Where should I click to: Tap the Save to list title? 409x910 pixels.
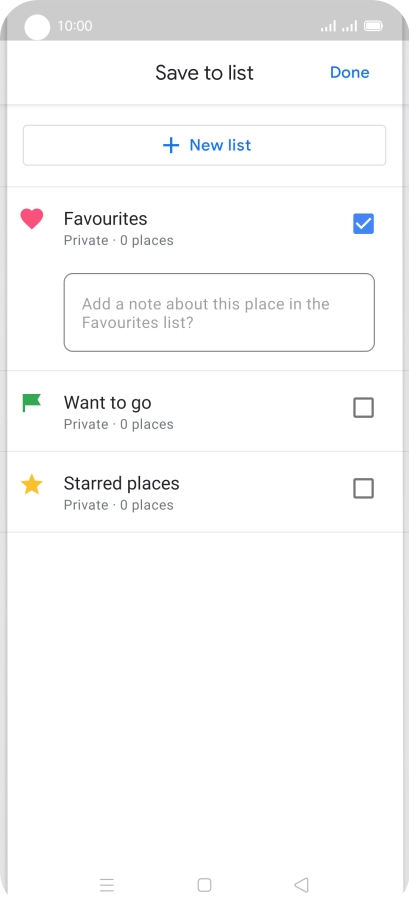point(204,73)
